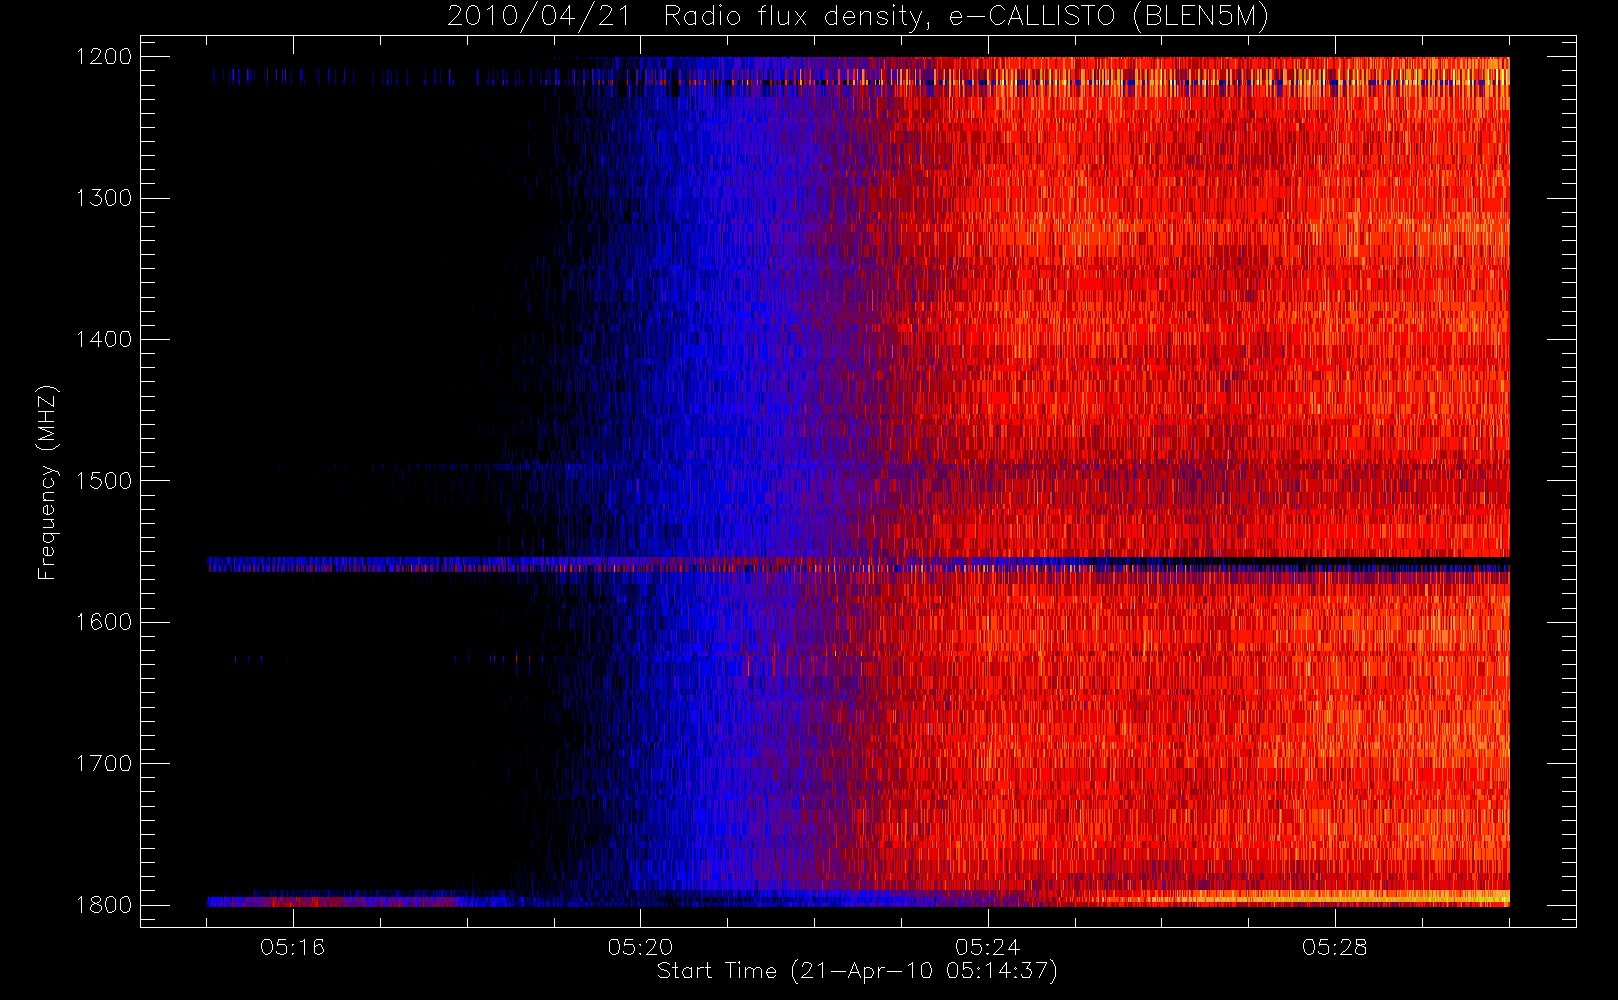The height and width of the screenshot is (1000, 1618).
Task: Select the 'Frequency (MHZ)' axis label
Action: point(47,482)
